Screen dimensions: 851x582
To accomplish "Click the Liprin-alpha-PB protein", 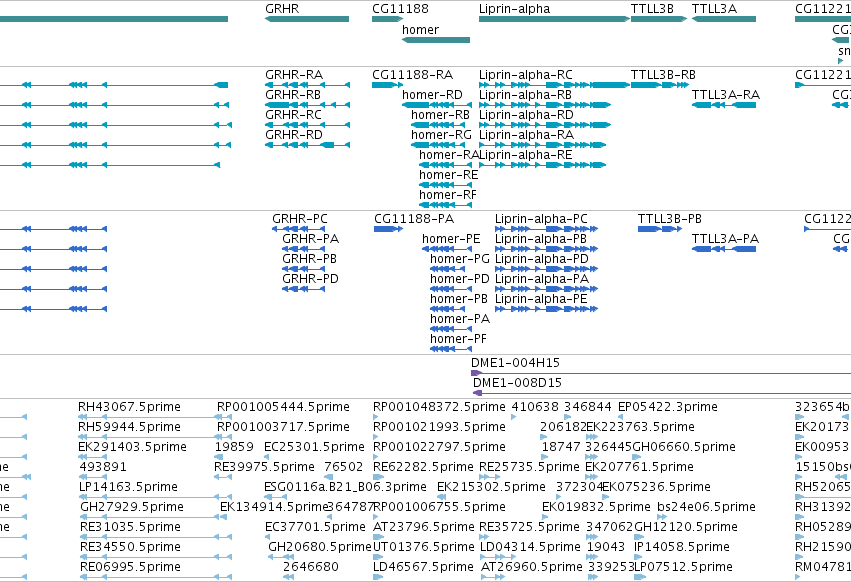I will [547, 250].
